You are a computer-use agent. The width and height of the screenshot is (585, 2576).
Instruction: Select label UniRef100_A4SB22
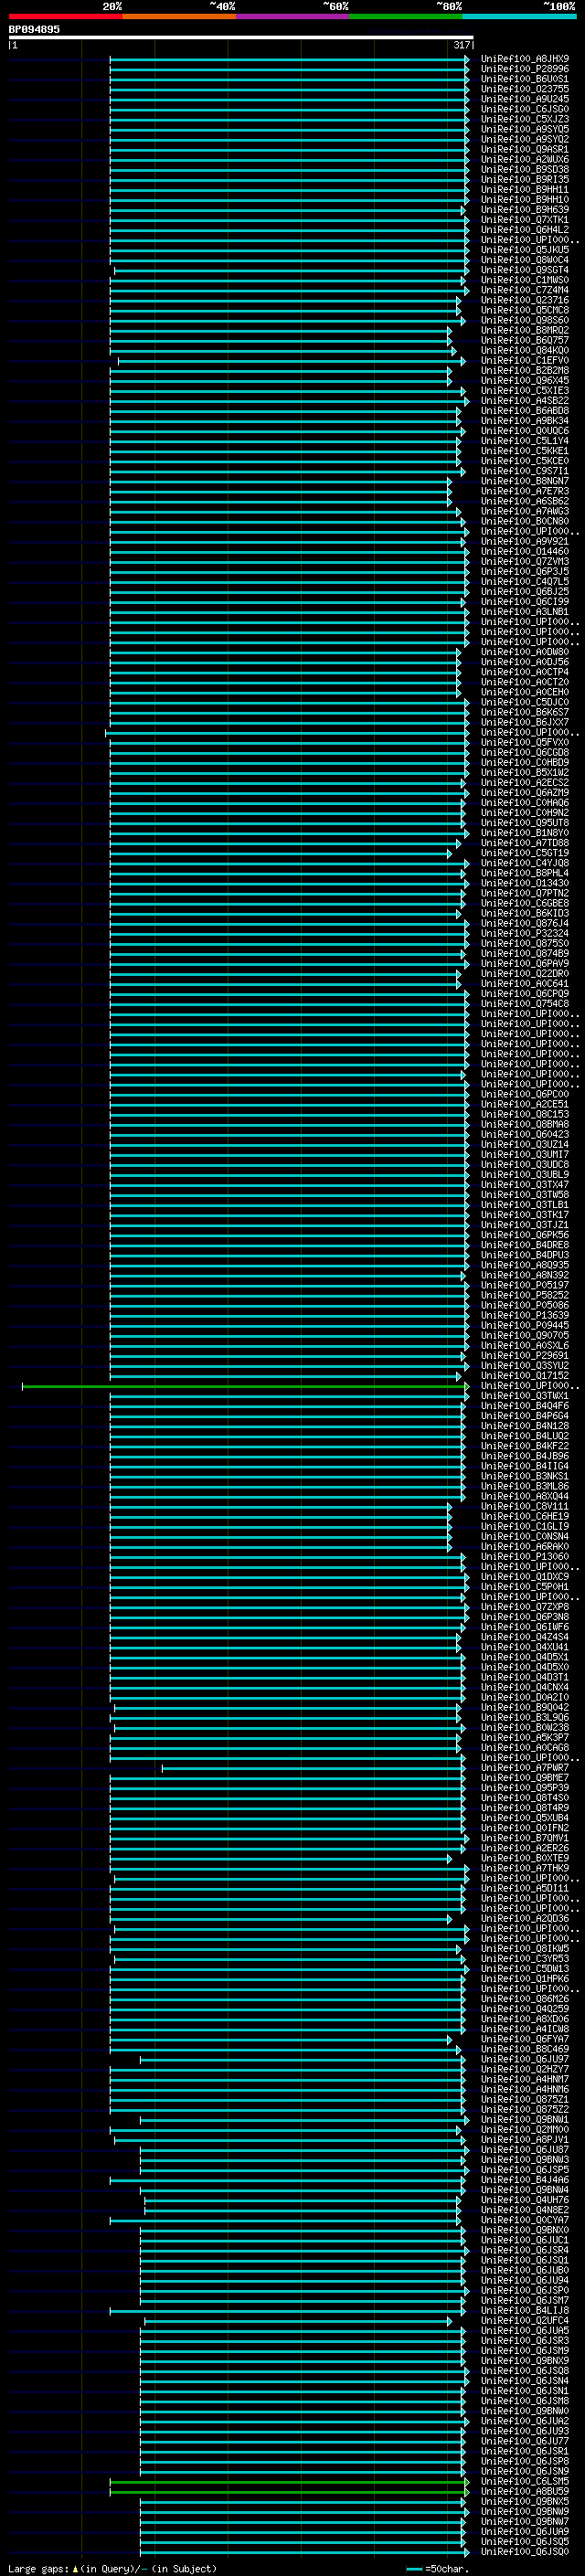click(x=525, y=401)
